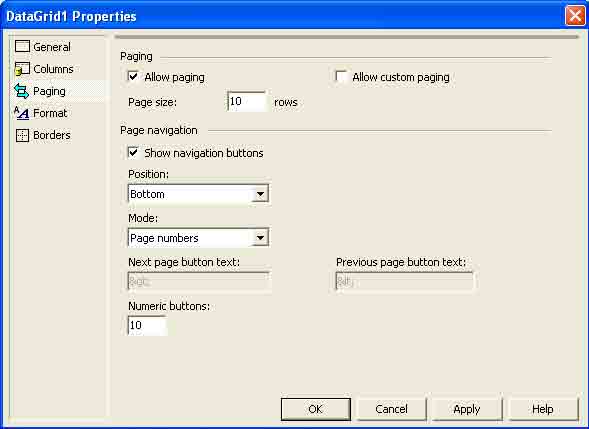Click the Allow paging label text

(174, 77)
